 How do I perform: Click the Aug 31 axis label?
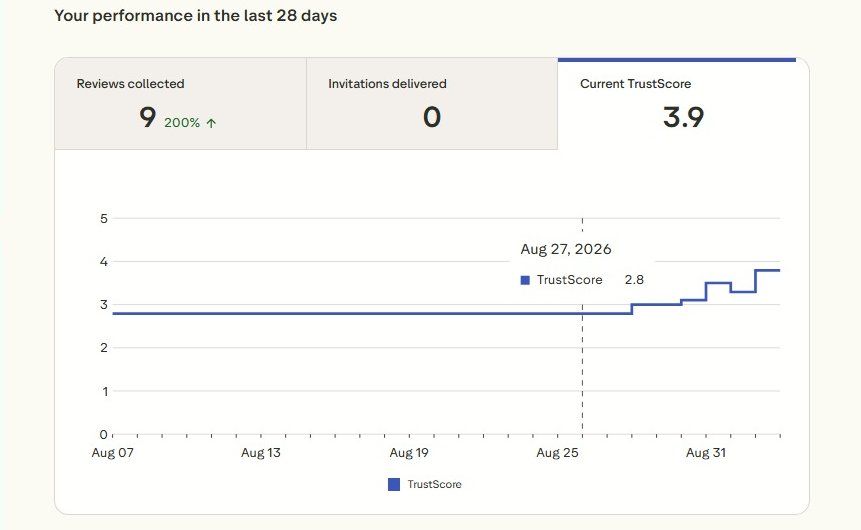[x=706, y=453]
